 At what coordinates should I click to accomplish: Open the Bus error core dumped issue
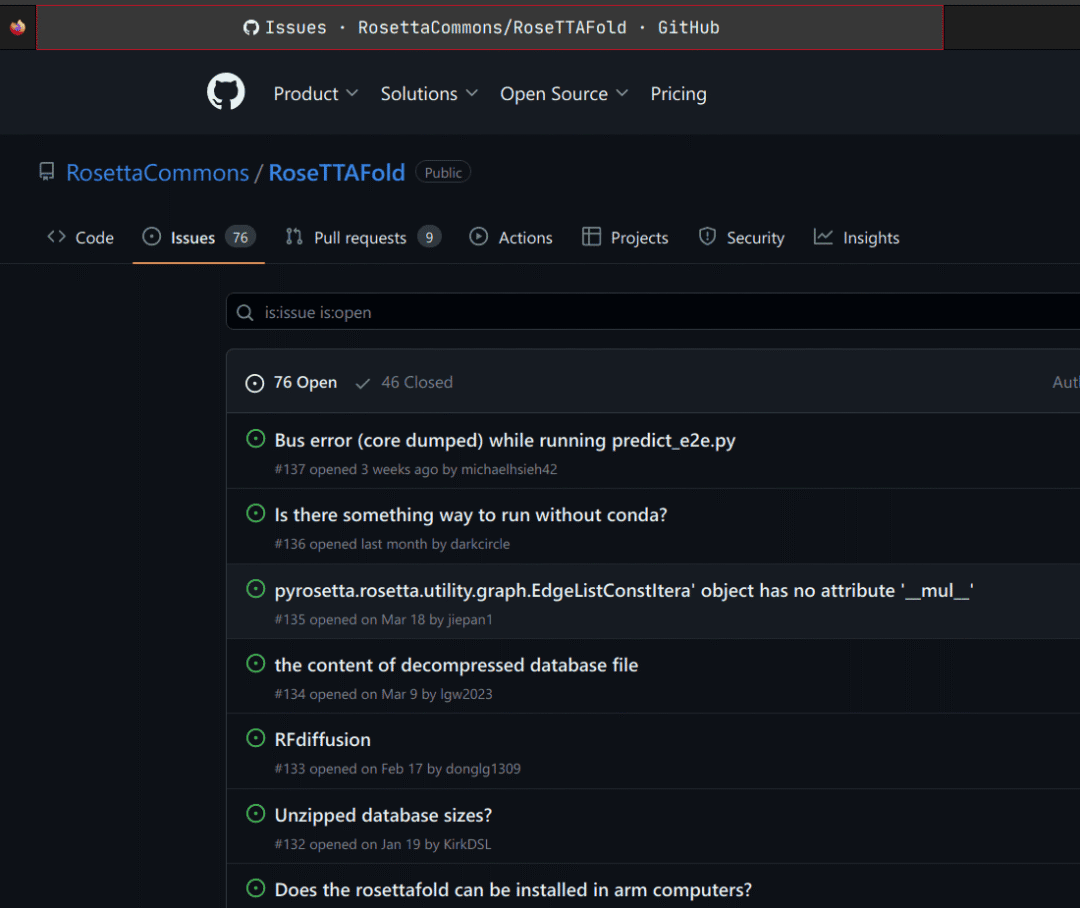(x=505, y=440)
